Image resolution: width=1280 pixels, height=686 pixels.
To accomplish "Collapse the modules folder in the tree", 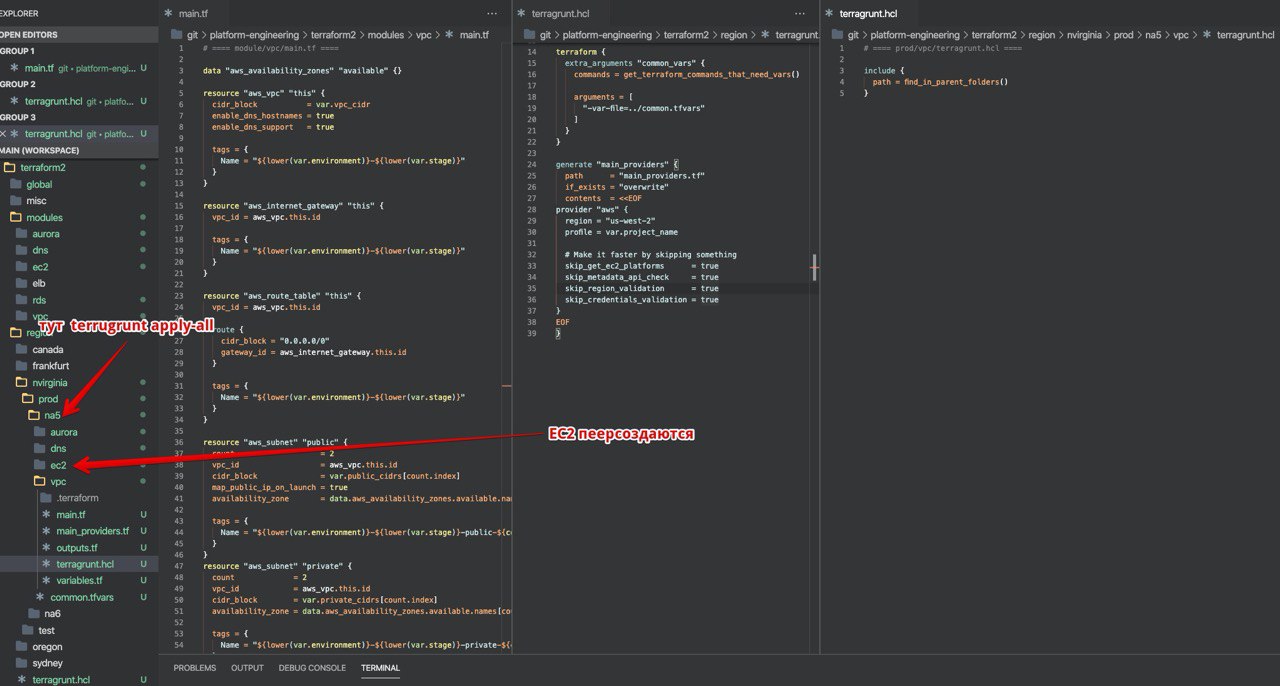I will coord(45,217).
